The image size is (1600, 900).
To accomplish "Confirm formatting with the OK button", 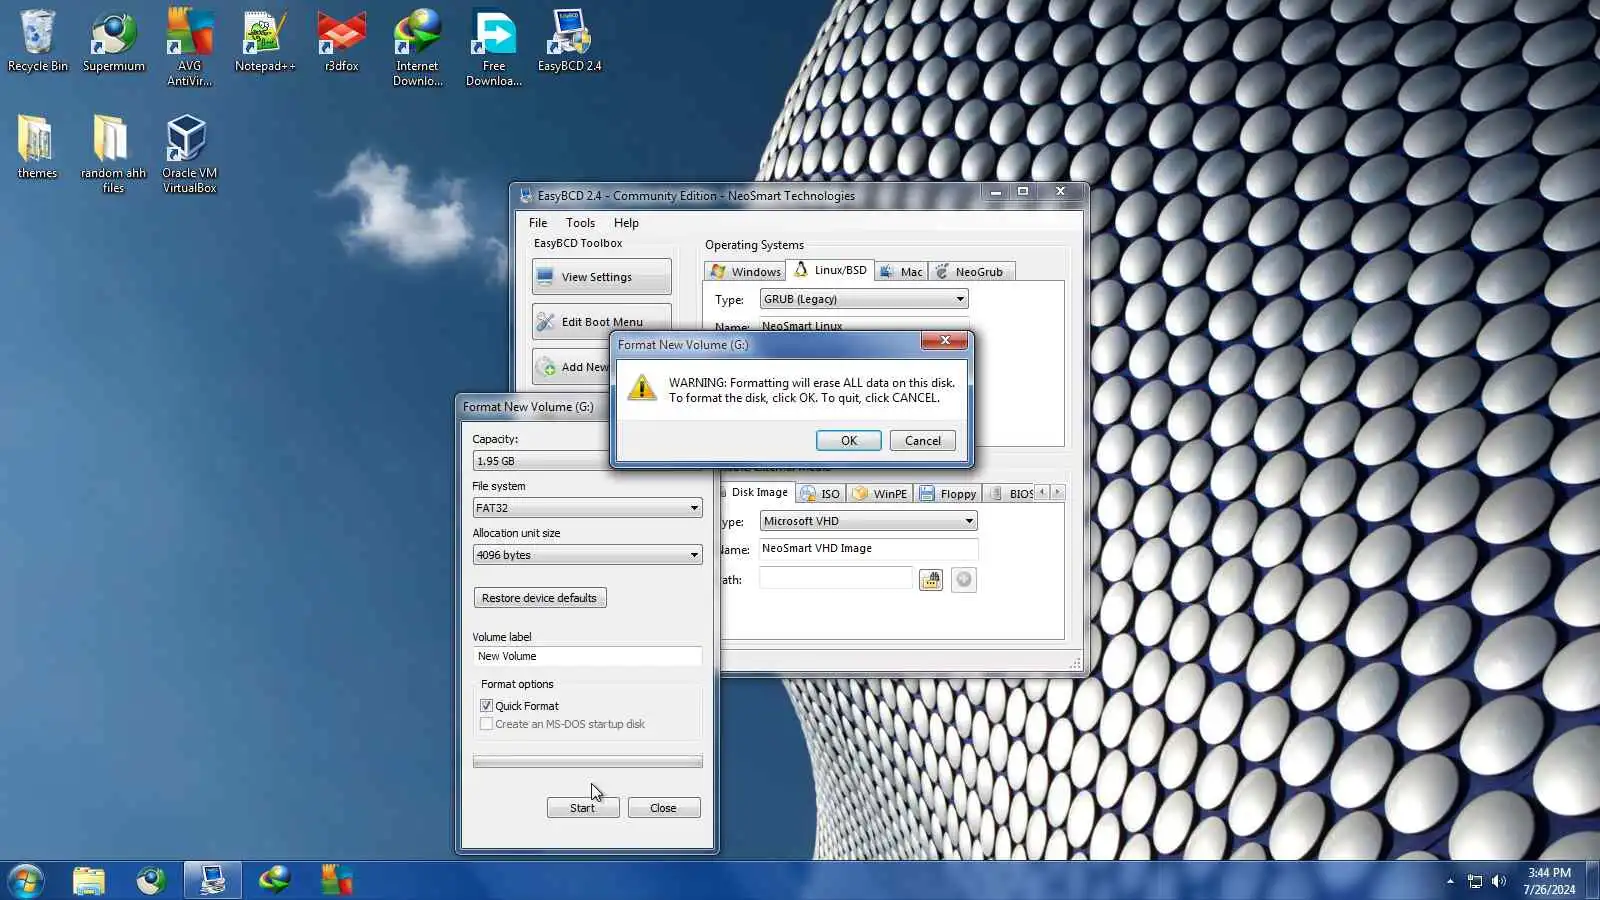I will 849,441.
